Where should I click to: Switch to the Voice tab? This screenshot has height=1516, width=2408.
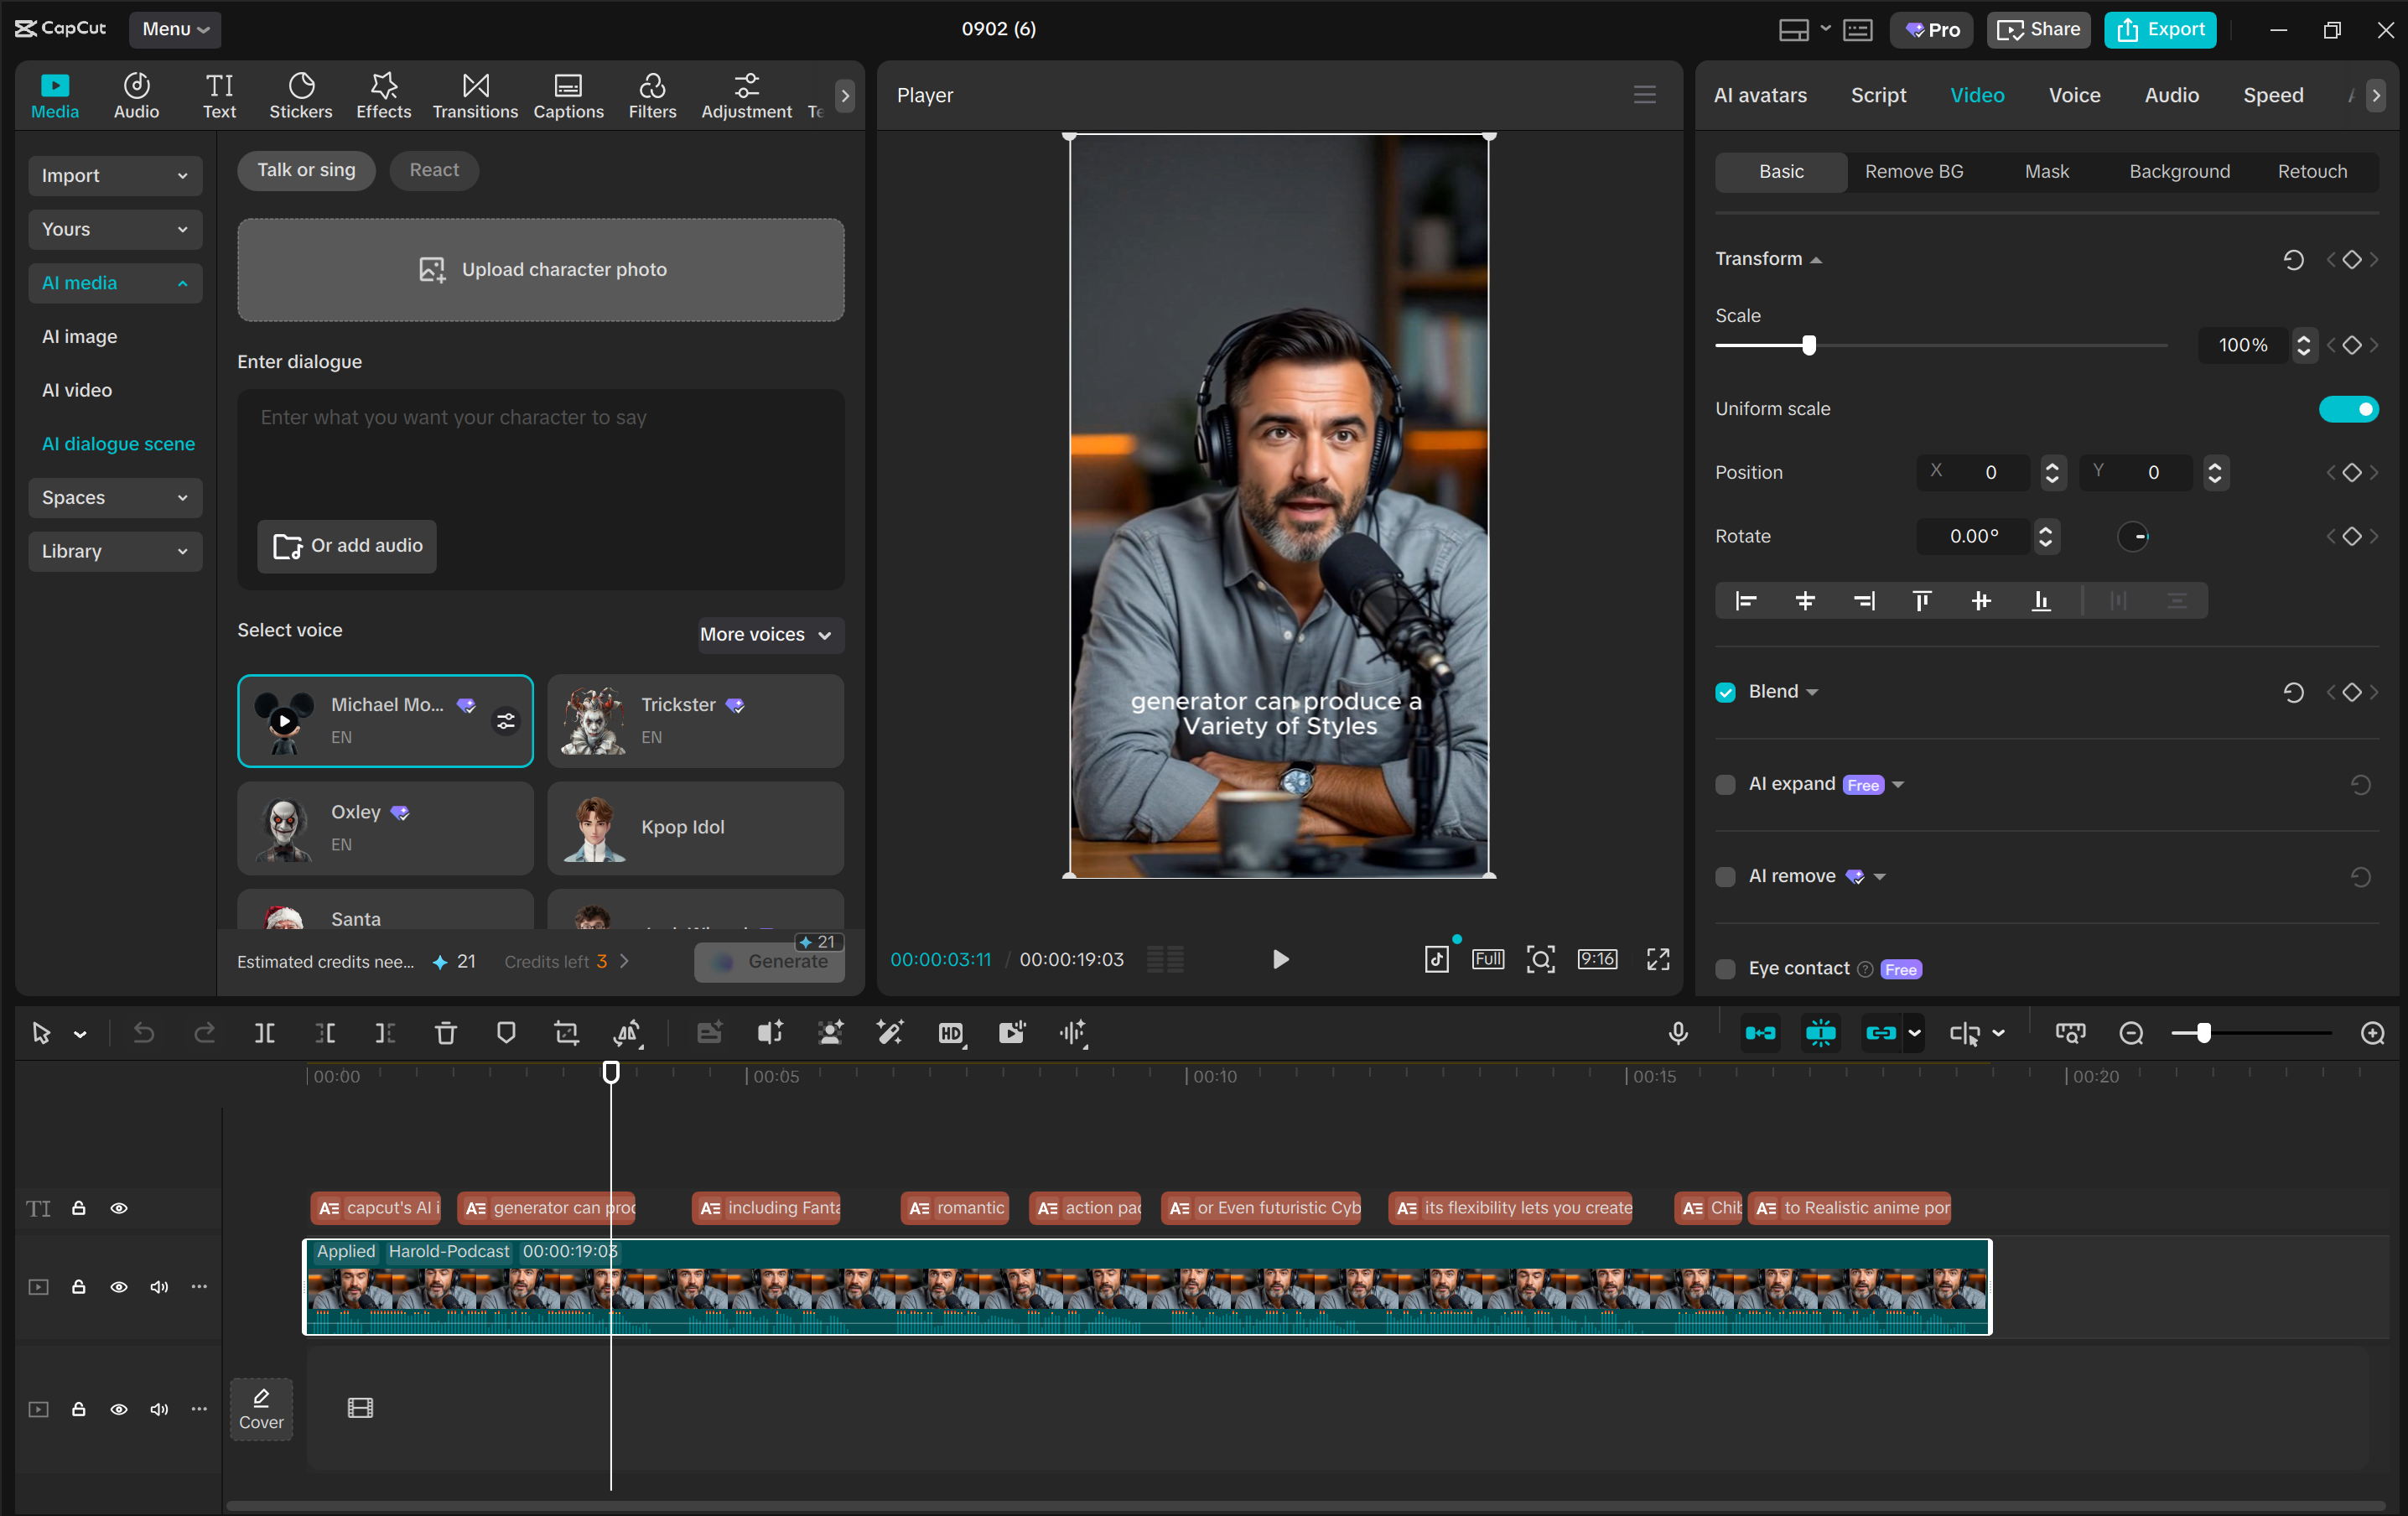(x=2074, y=95)
